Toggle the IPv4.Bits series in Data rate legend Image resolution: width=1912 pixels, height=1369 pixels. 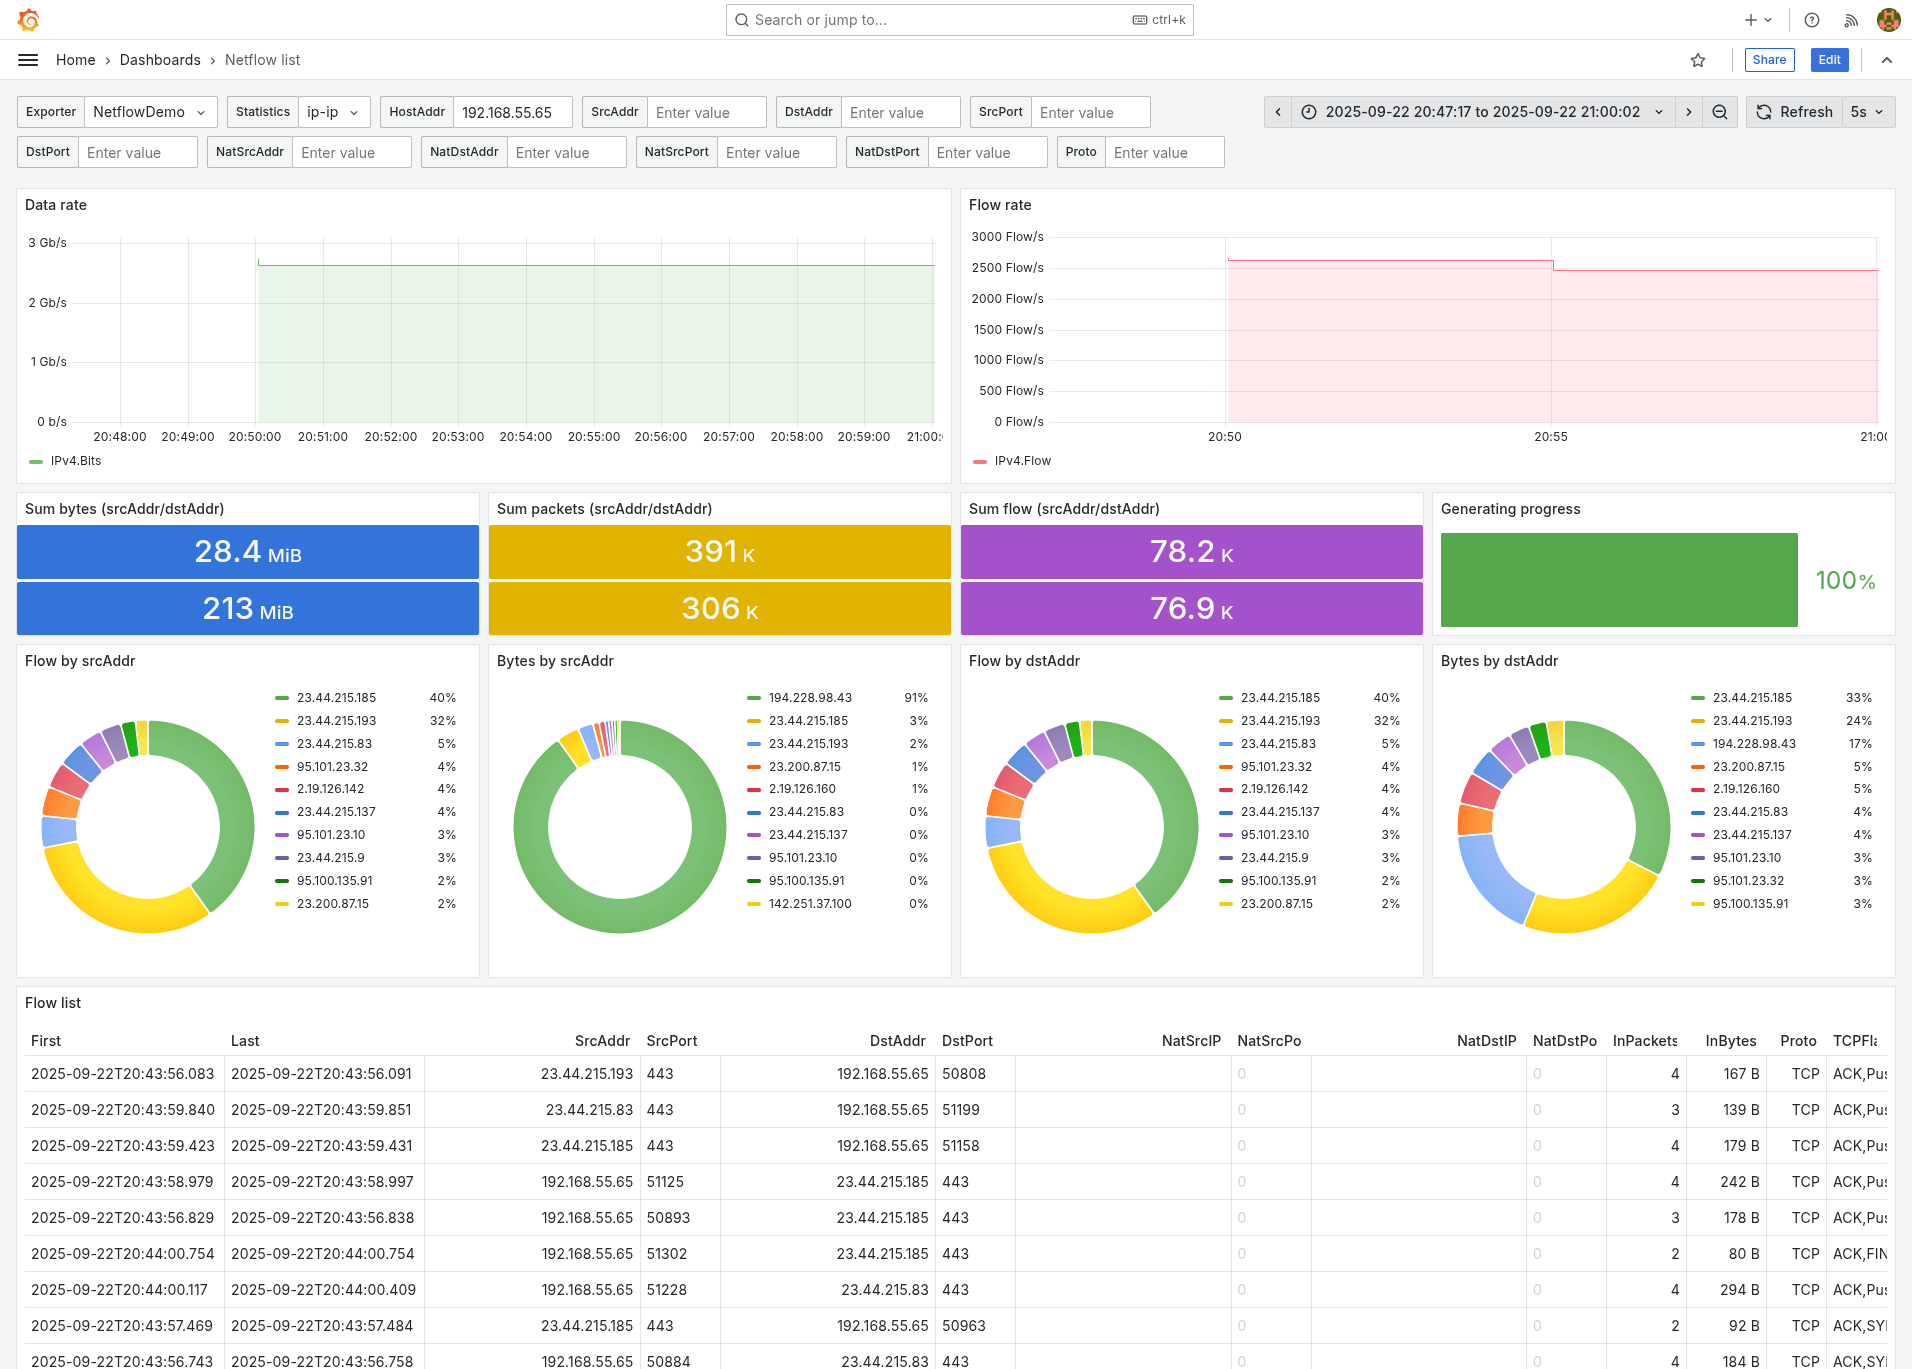pyautogui.click(x=76, y=461)
